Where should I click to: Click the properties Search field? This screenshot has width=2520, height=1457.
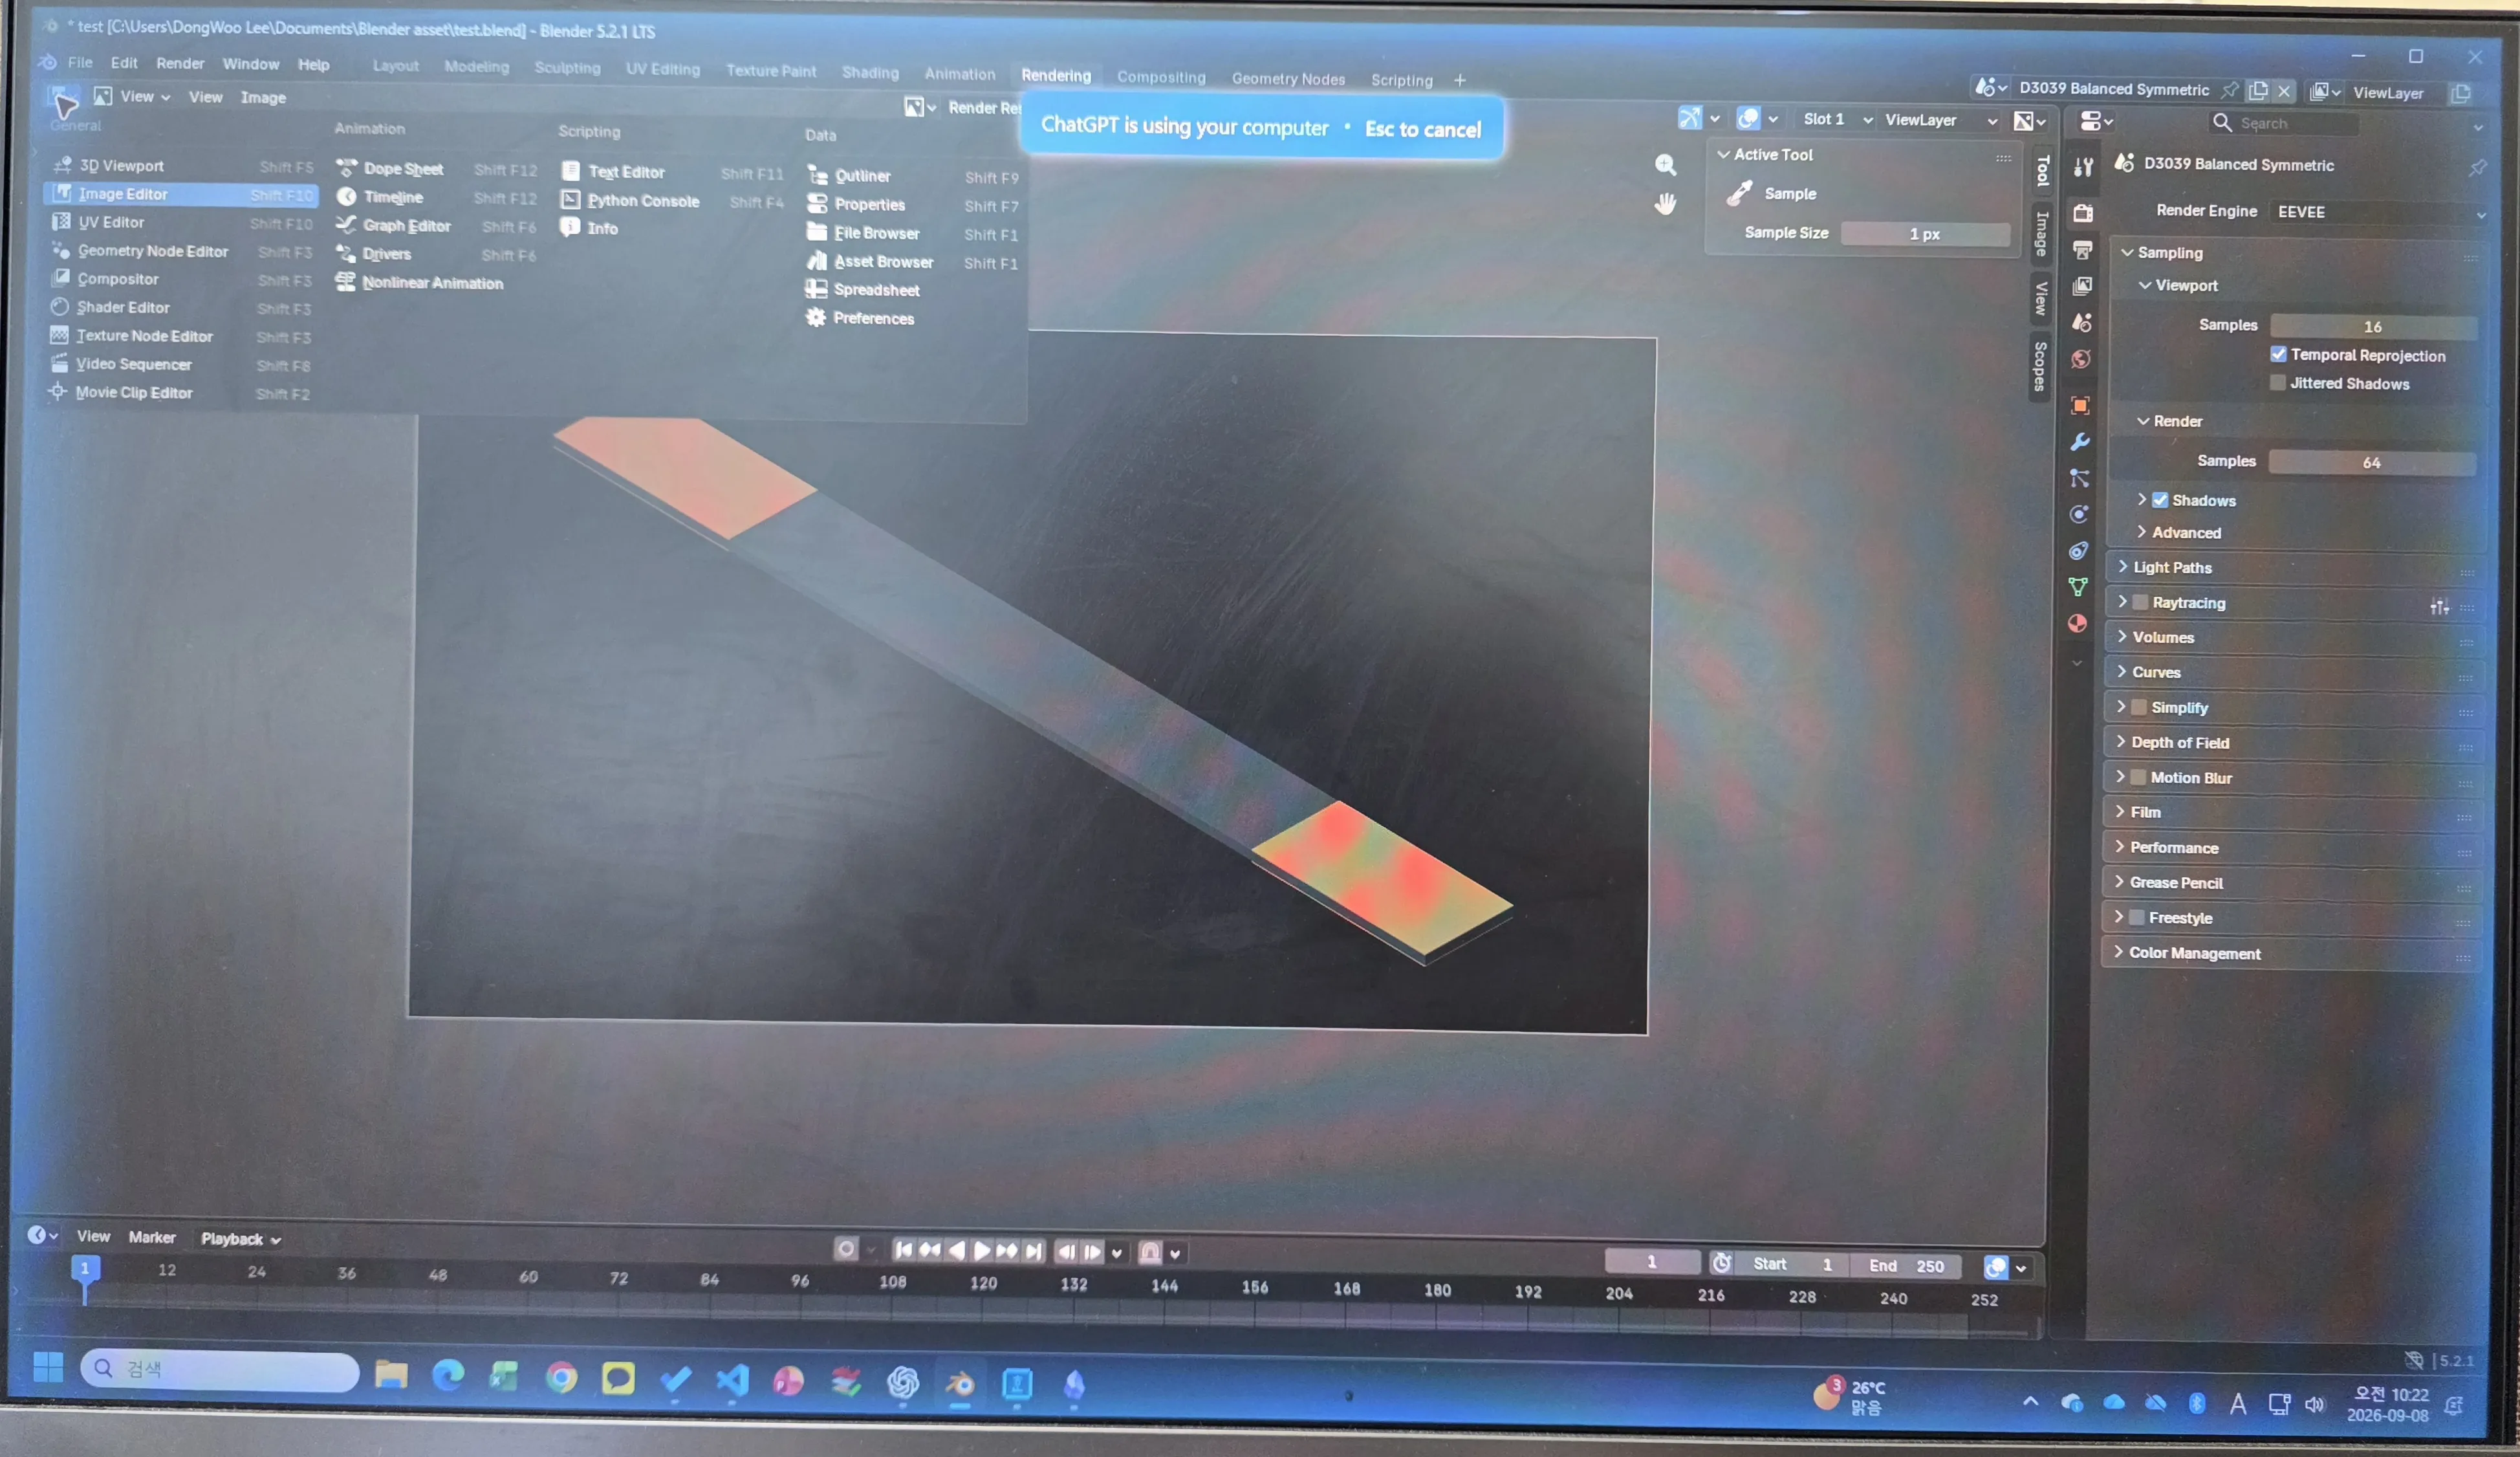pyautogui.click(x=2284, y=123)
